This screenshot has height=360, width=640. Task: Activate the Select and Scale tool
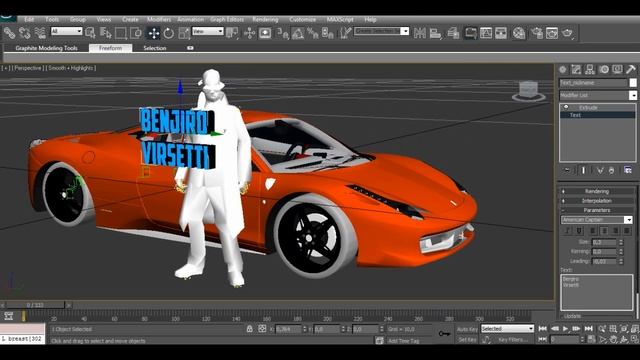[x=184, y=33]
